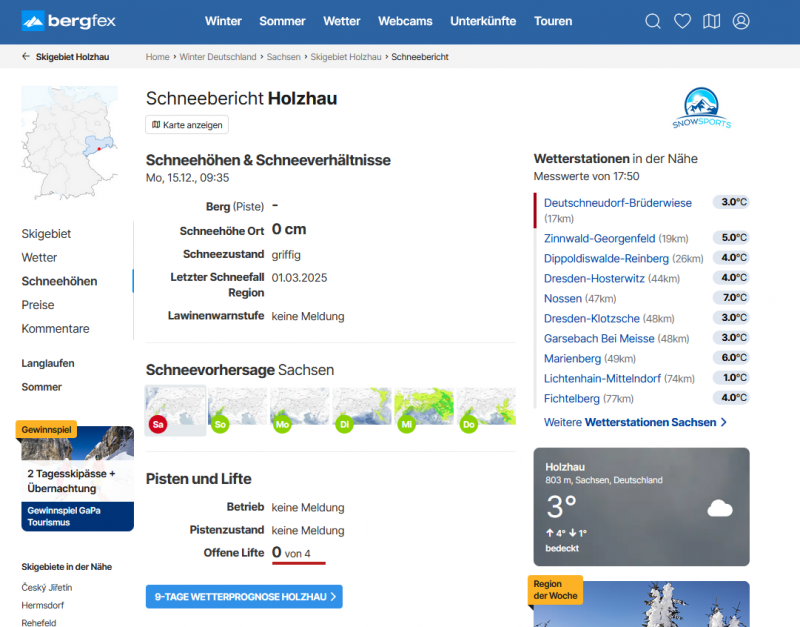Click 9-Tage Wetterprognose Holzhau button
The width and height of the screenshot is (800, 627).
[x=244, y=597]
